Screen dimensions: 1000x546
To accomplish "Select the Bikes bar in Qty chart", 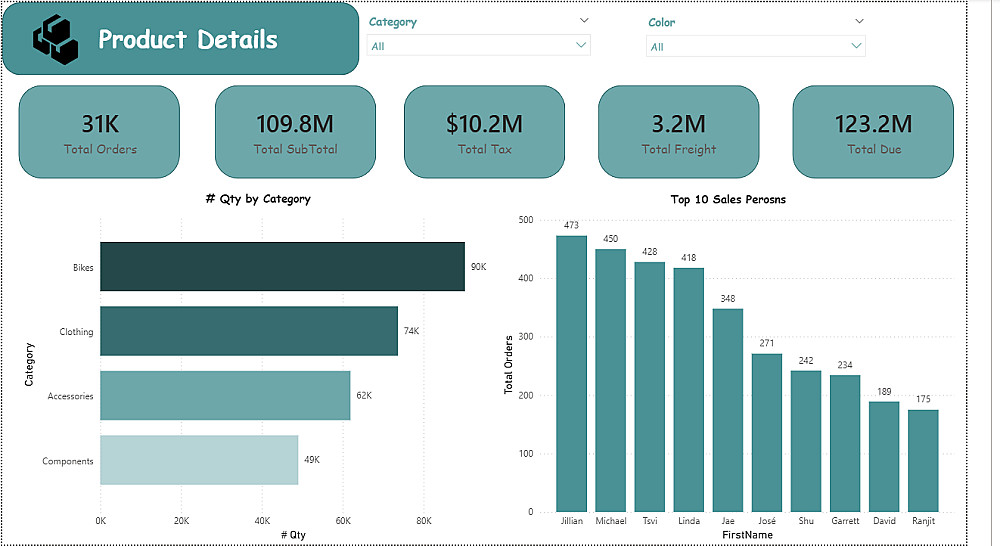I will point(282,267).
